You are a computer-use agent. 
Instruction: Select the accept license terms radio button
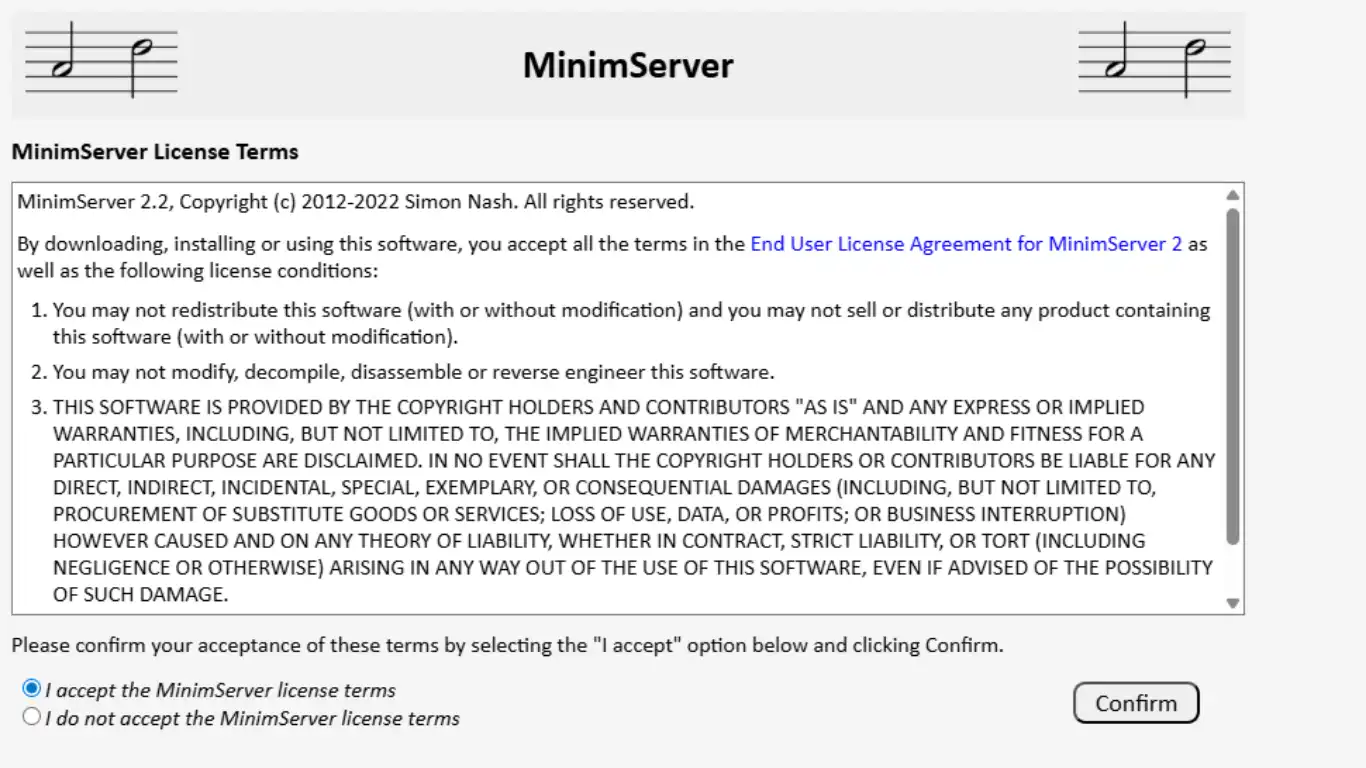coord(32,689)
